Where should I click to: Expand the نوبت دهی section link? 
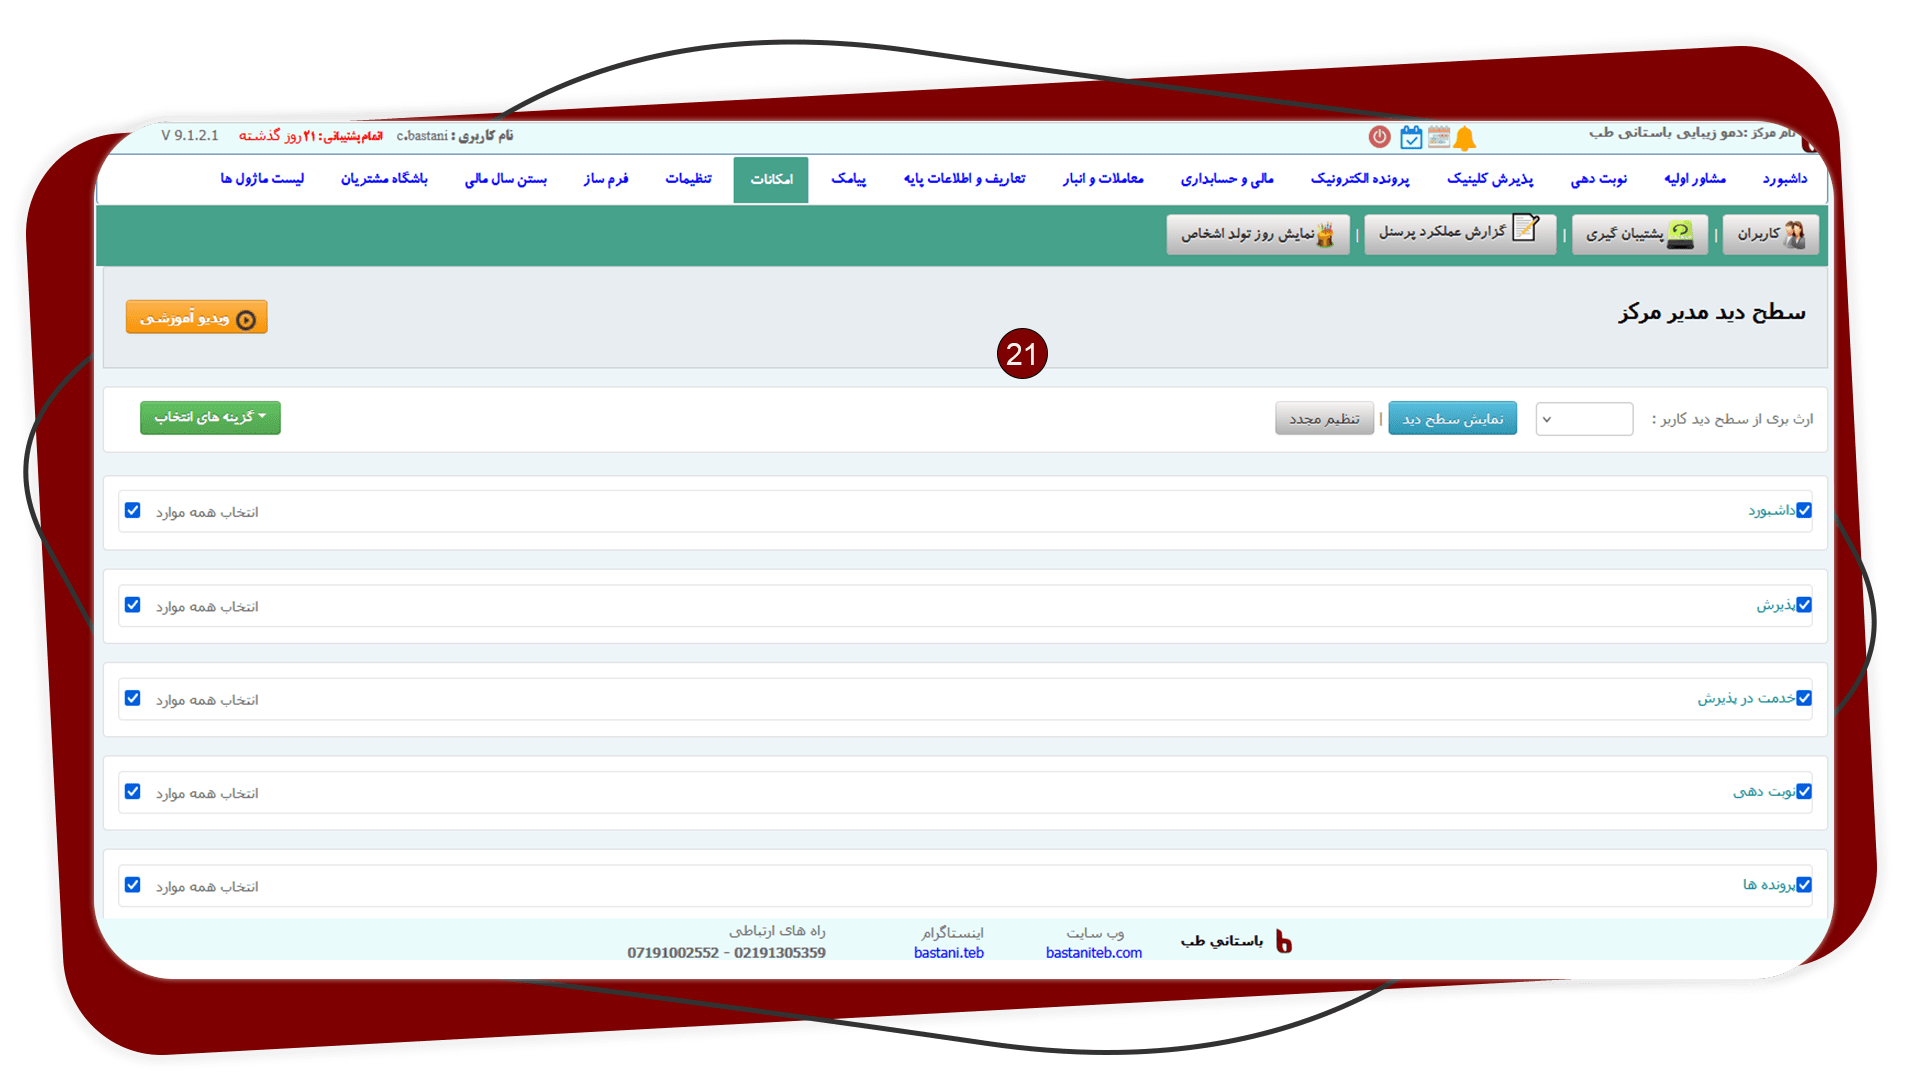[1764, 792]
